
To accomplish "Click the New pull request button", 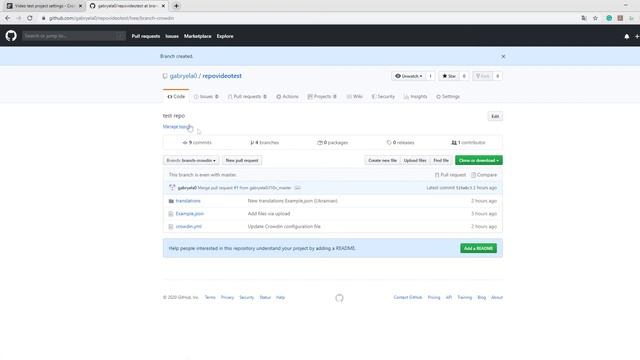I will click(x=242, y=160).
